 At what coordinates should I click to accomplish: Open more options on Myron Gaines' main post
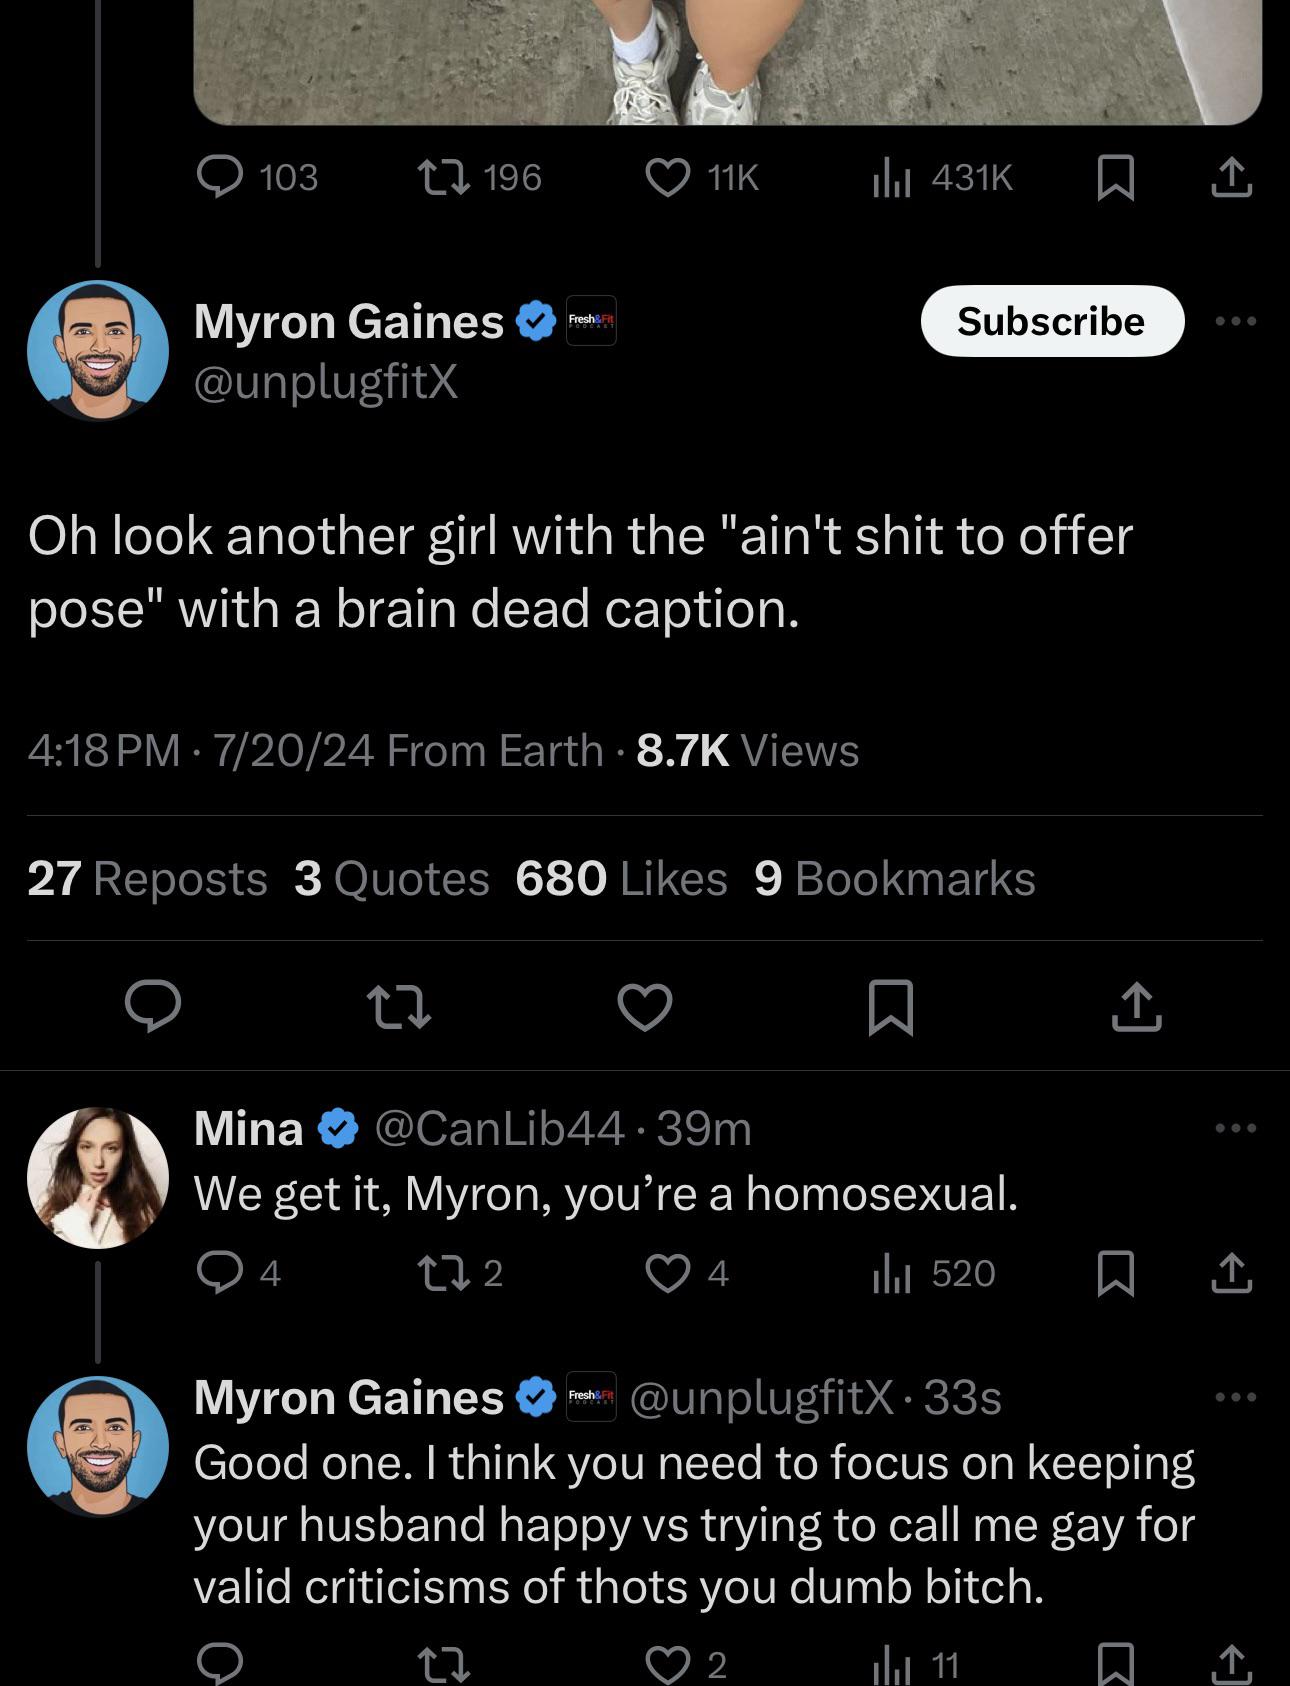click(x=1236, y=321)
